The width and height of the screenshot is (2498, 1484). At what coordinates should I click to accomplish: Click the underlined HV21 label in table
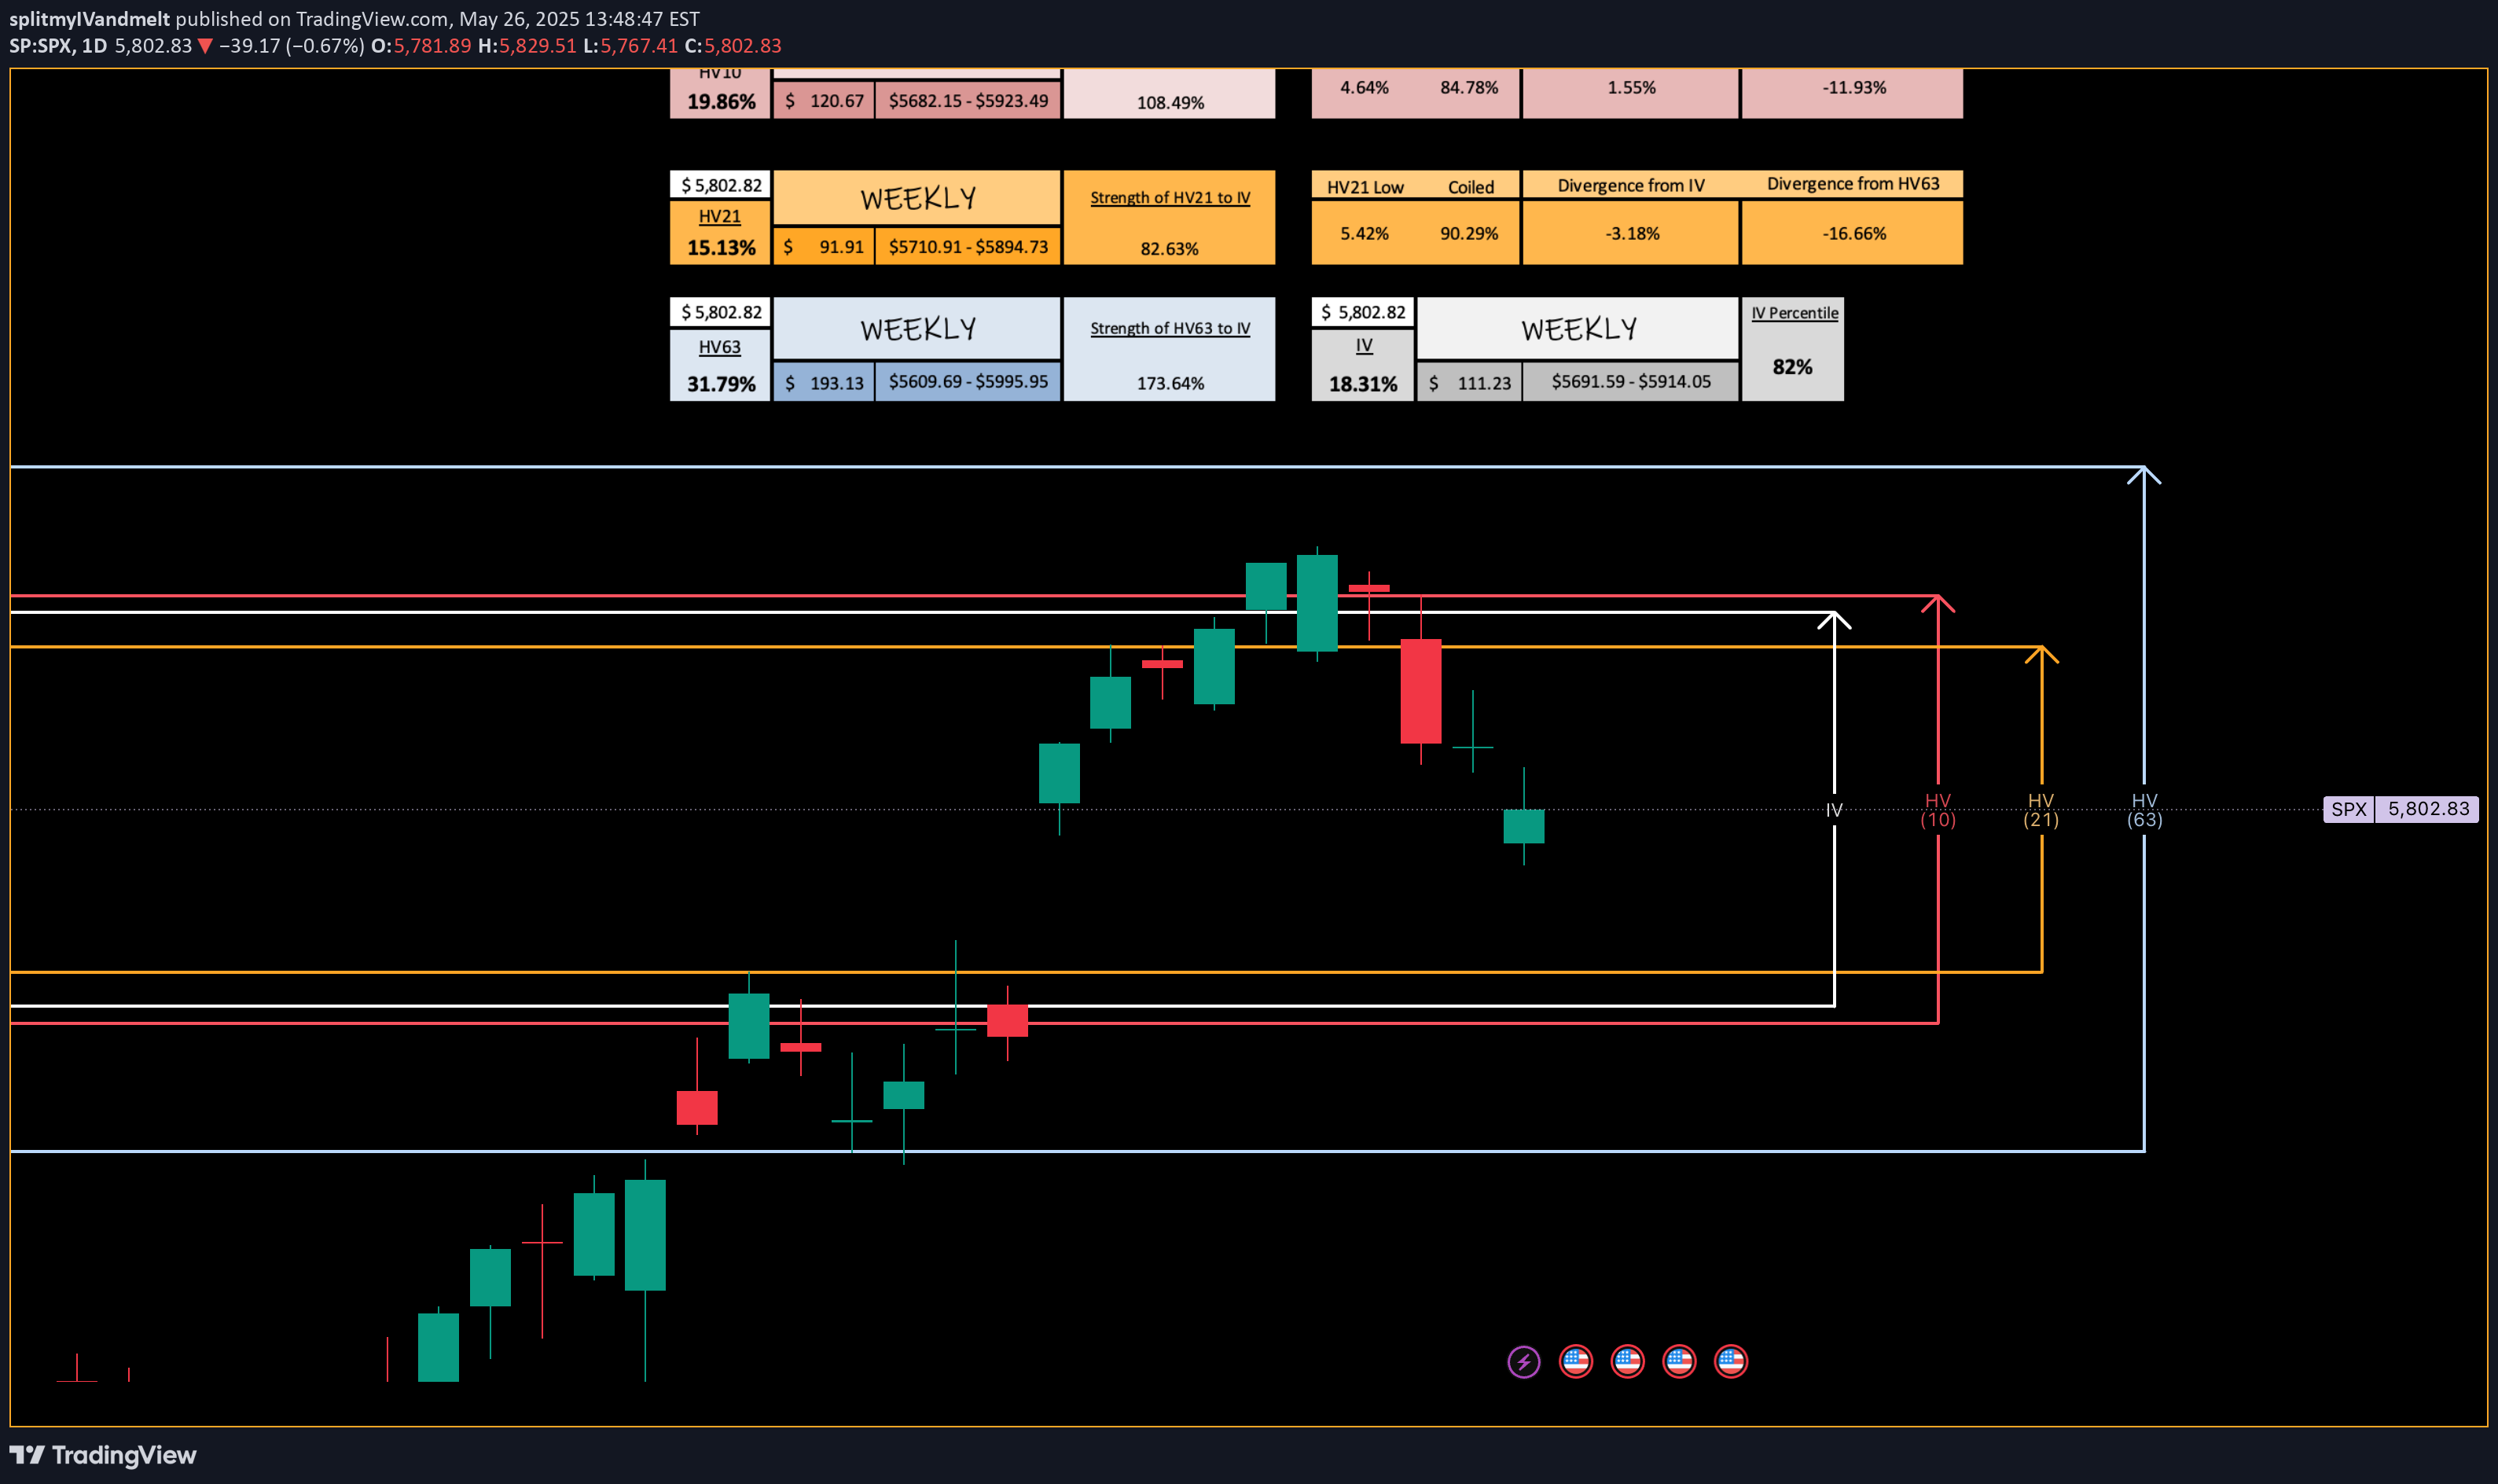tap(719, 216)
